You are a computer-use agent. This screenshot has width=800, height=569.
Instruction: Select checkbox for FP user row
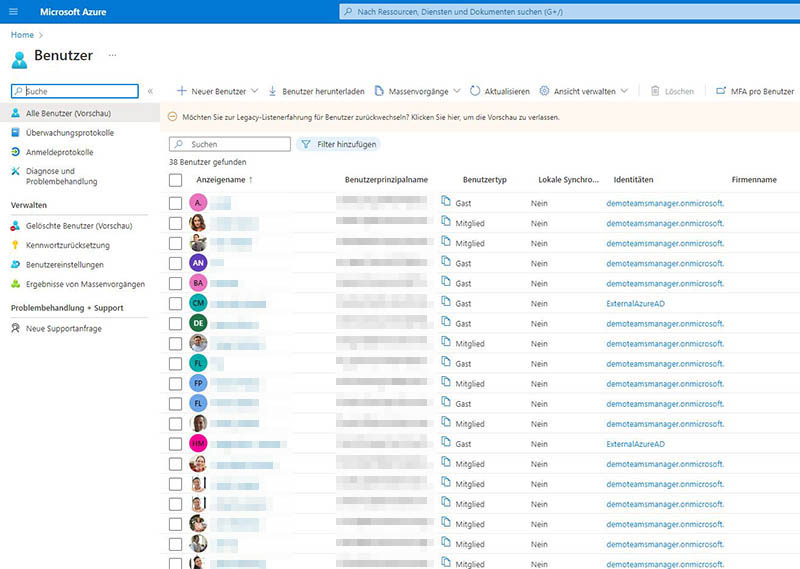tap(176, 384)
